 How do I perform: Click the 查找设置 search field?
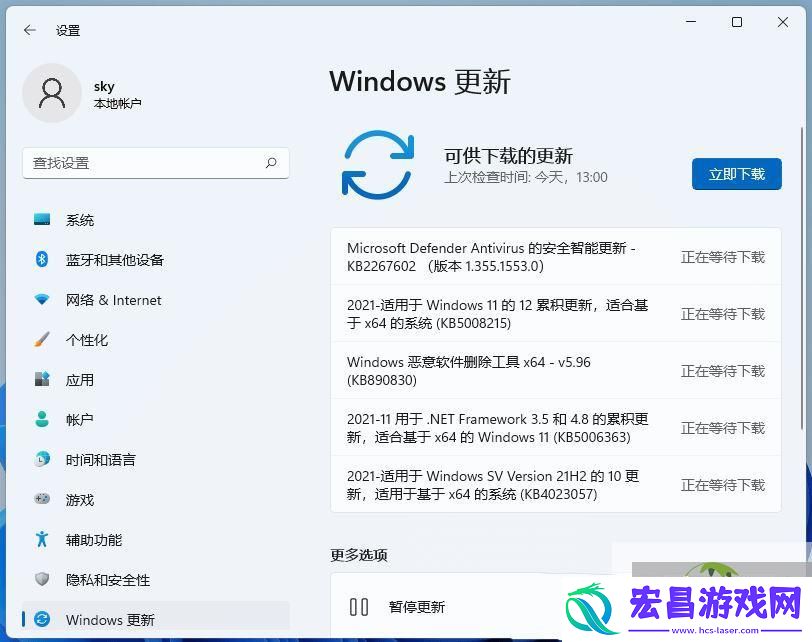tap(155, 163)
